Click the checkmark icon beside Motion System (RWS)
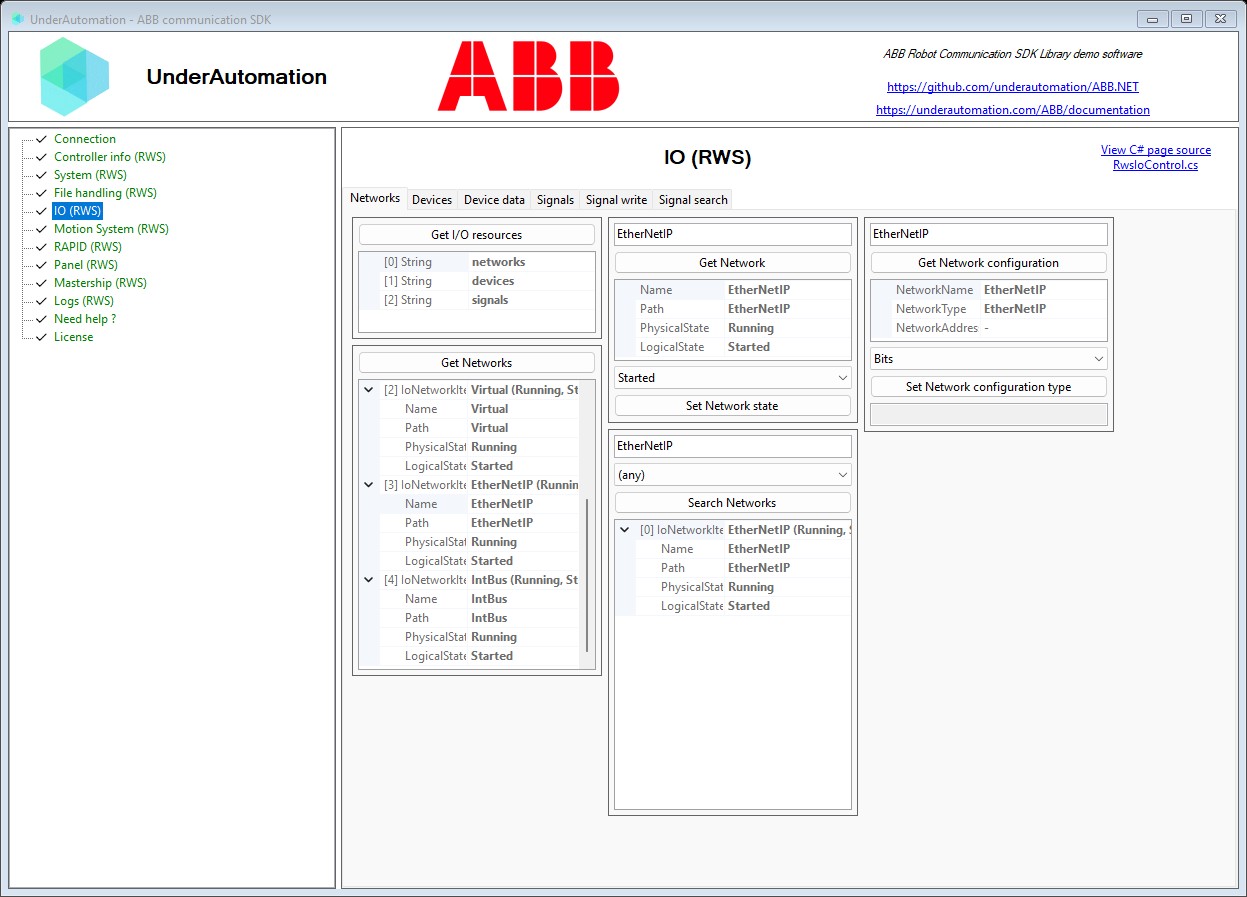 pos(41,229)
